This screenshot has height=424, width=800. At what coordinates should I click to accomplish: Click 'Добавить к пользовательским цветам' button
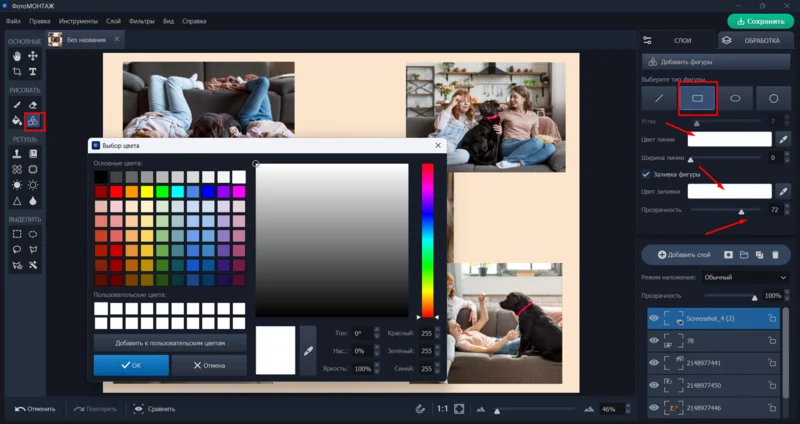(170, 342)
